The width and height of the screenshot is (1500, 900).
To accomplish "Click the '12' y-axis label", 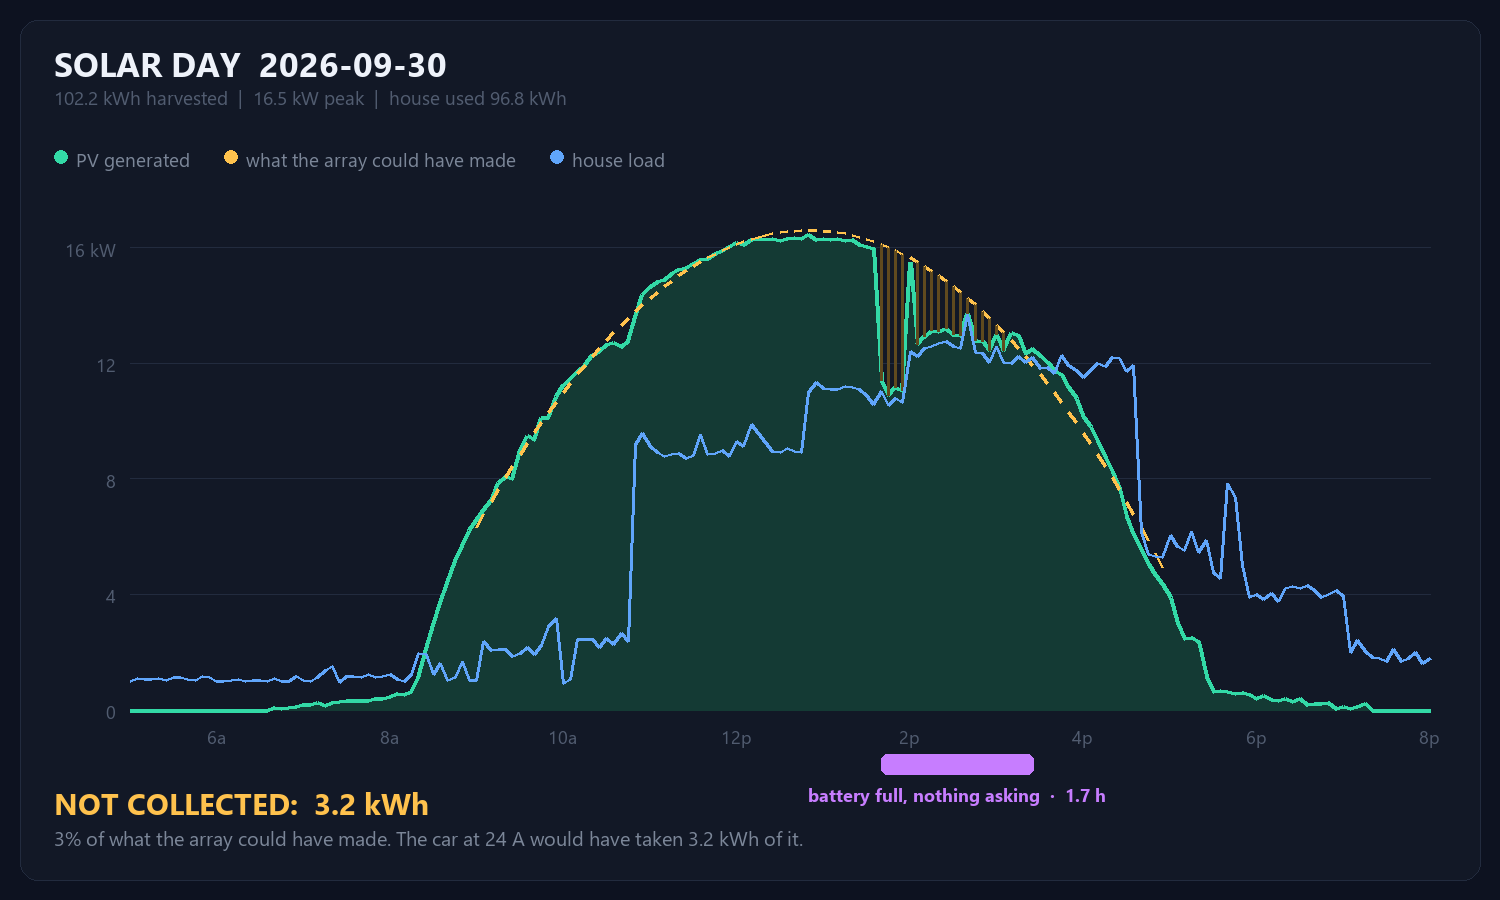I will tap(106, 365).
